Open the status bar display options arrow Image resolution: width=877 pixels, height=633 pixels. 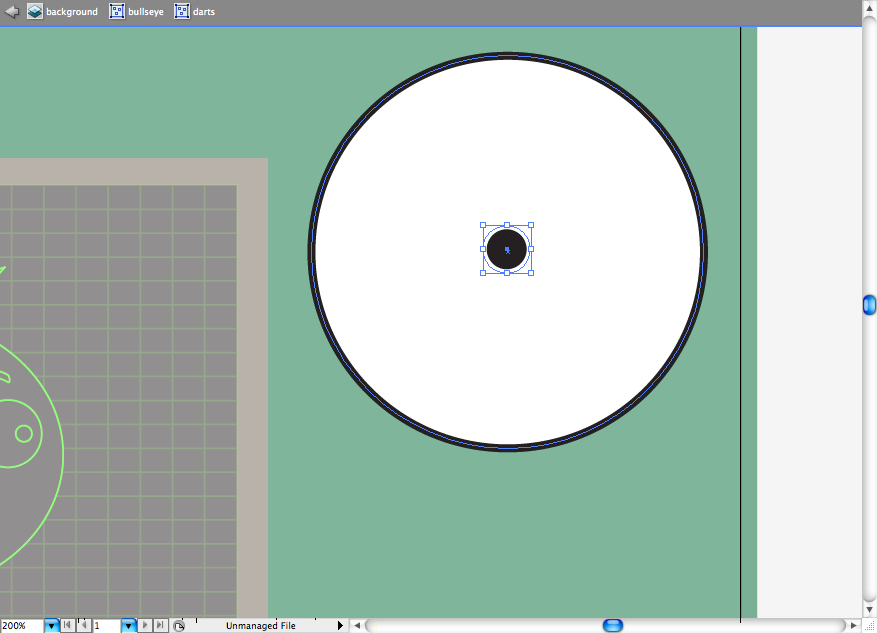(x=340, y=625)
